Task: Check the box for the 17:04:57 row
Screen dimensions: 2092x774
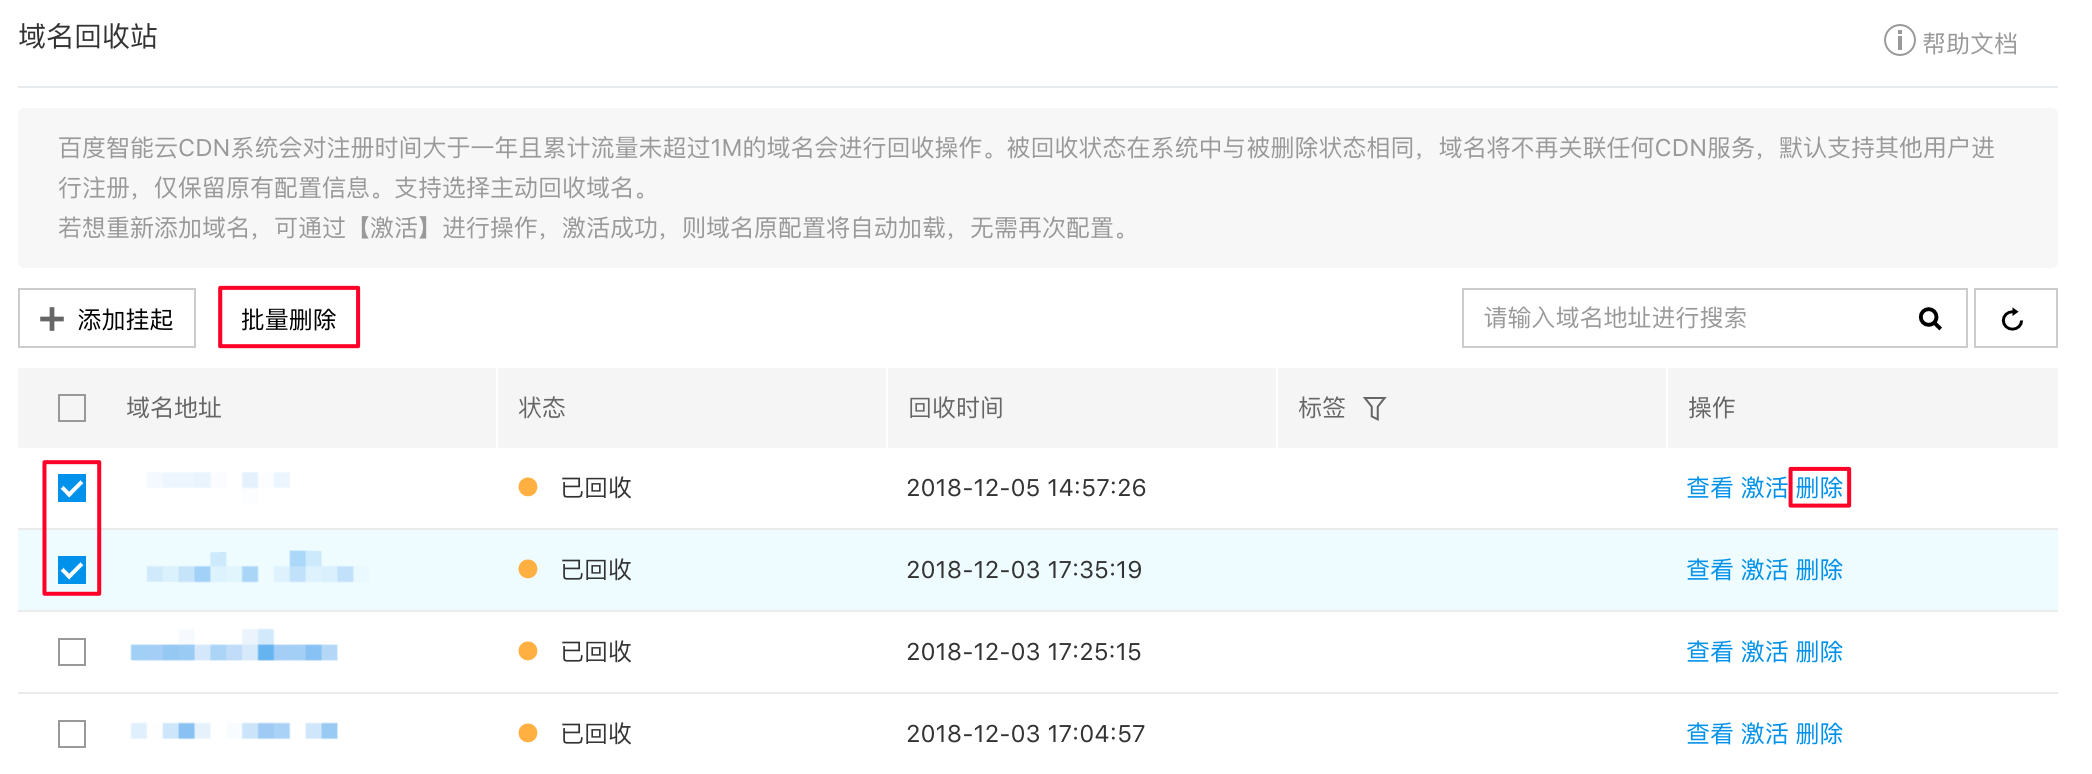Action: 72,734
